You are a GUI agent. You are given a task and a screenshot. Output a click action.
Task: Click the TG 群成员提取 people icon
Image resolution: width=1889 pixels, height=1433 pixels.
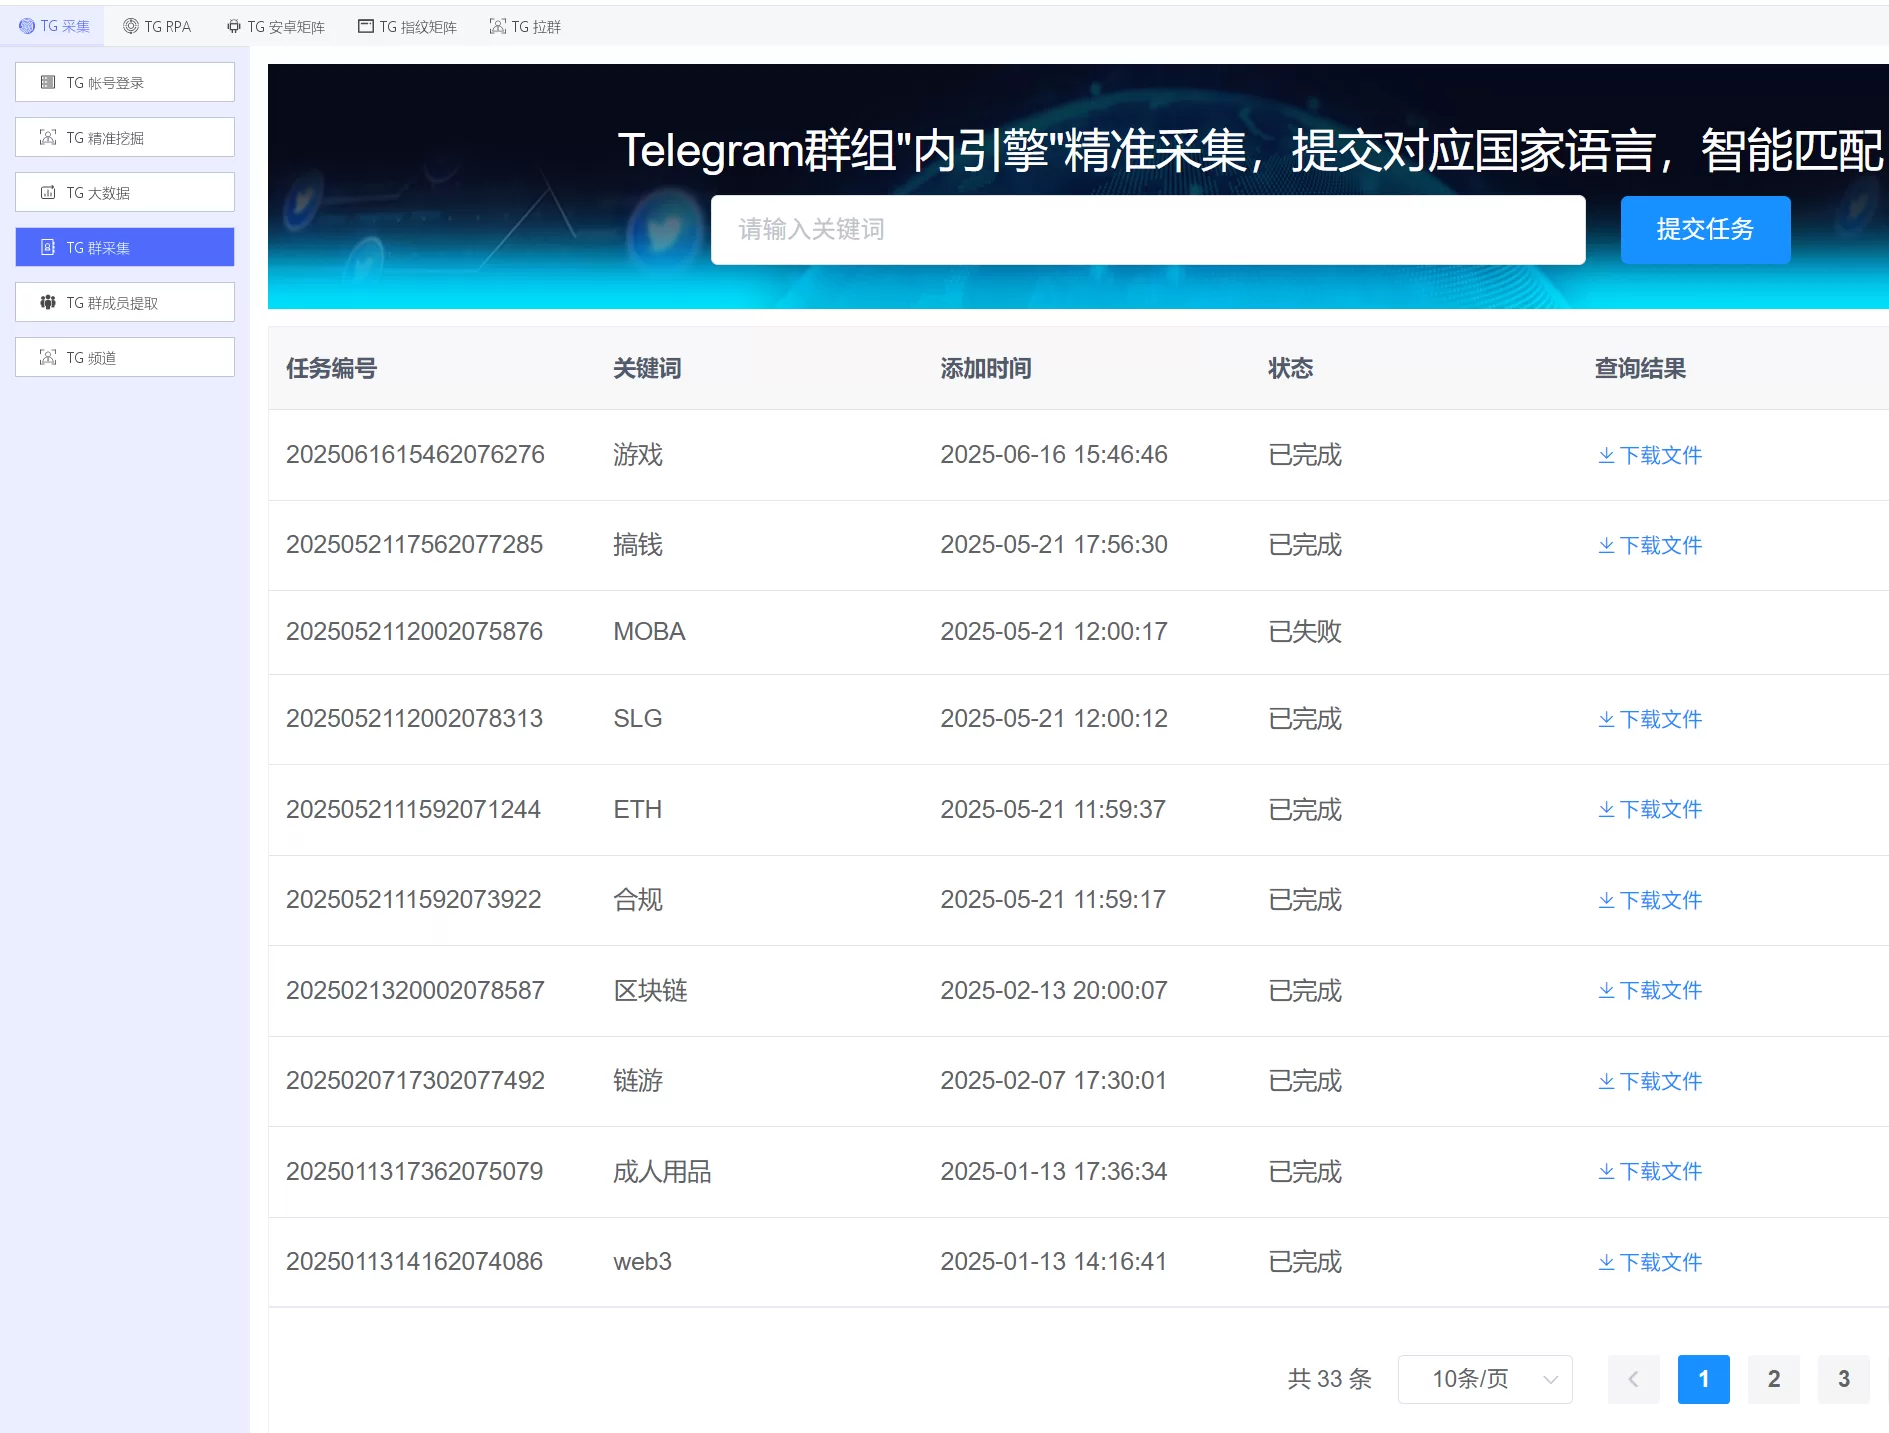click(48, 302)
